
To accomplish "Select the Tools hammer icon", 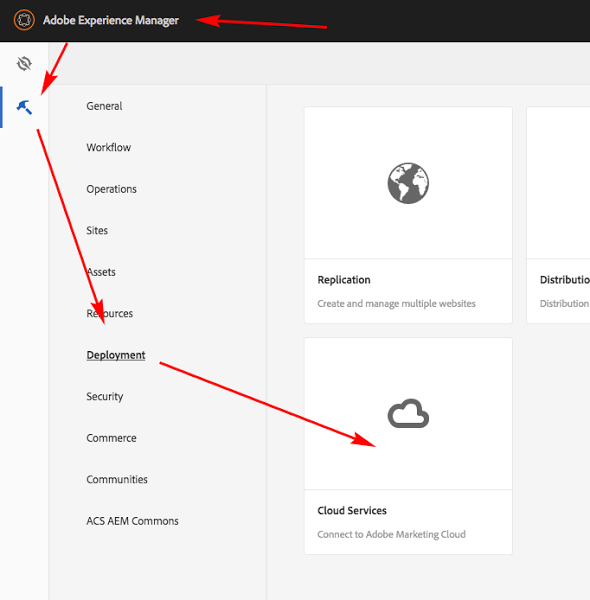I will pos(24,107).
